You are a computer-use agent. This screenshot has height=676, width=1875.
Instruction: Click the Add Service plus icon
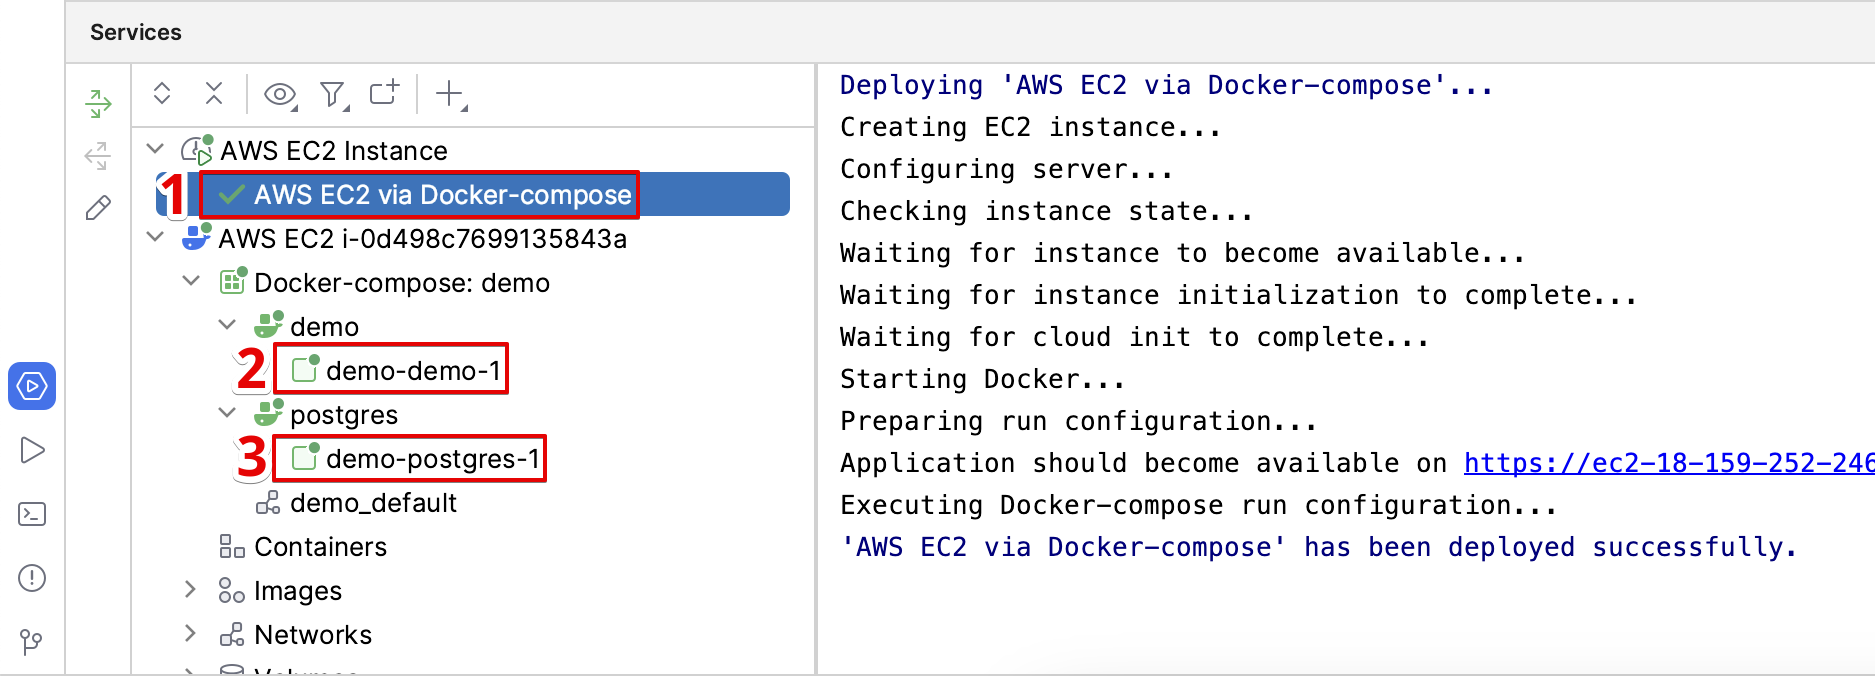click(446, 95)
